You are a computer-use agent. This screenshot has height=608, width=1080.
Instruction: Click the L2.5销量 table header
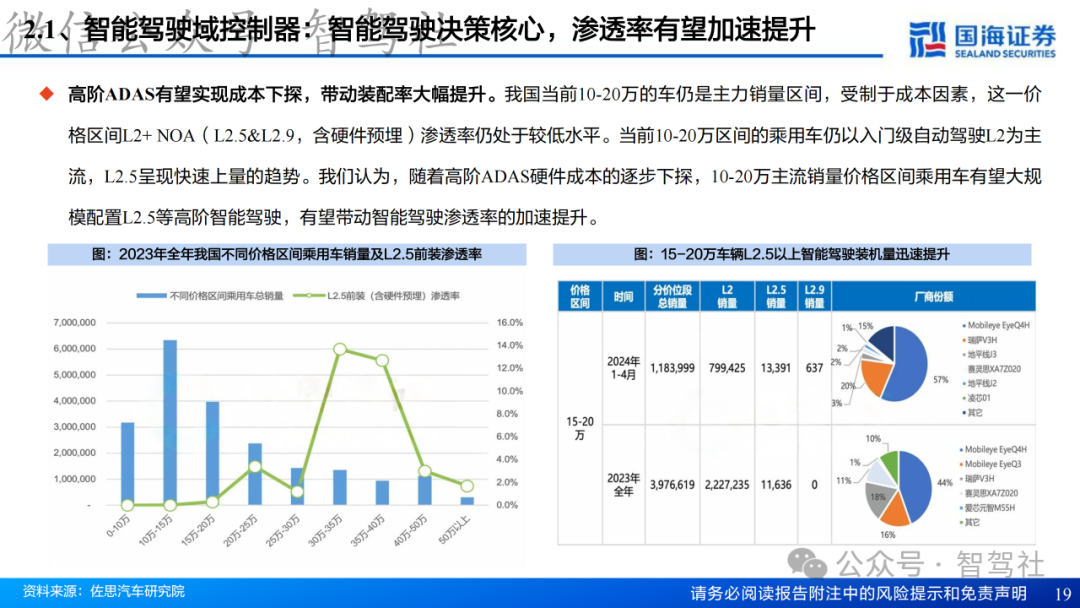(x=774, y=294)
